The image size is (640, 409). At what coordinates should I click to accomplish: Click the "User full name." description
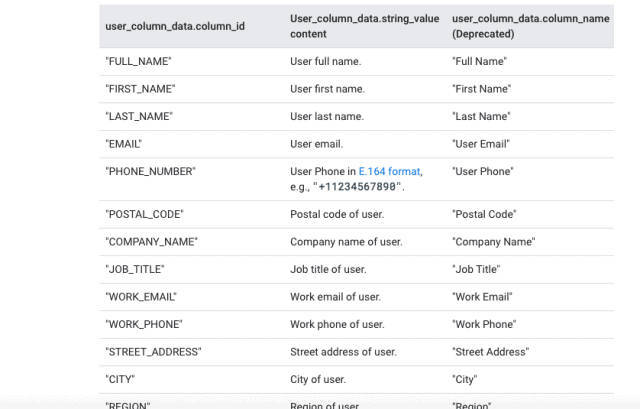click(x=326, y=62)
